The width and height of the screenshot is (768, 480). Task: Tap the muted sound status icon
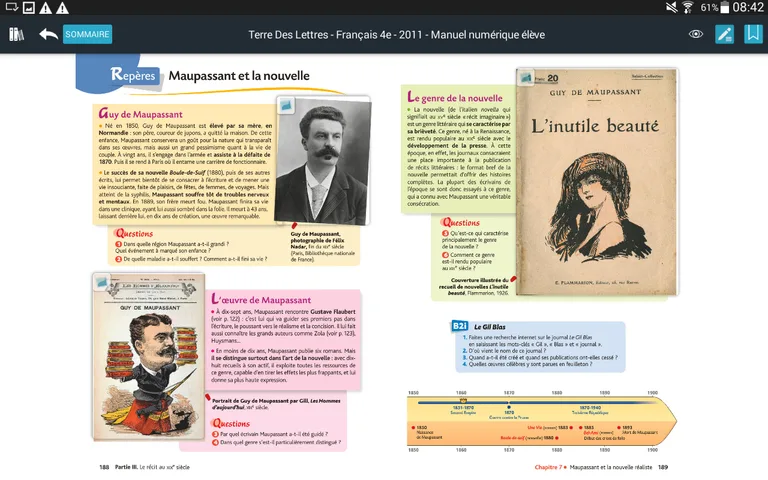point(672,7)
